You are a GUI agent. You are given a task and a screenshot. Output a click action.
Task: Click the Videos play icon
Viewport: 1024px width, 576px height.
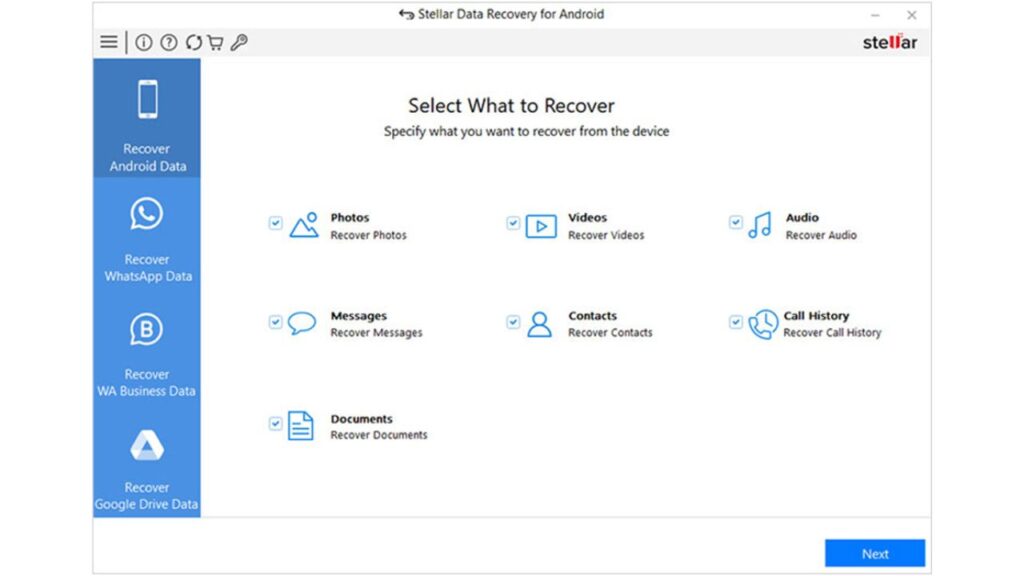click(541, 227)
